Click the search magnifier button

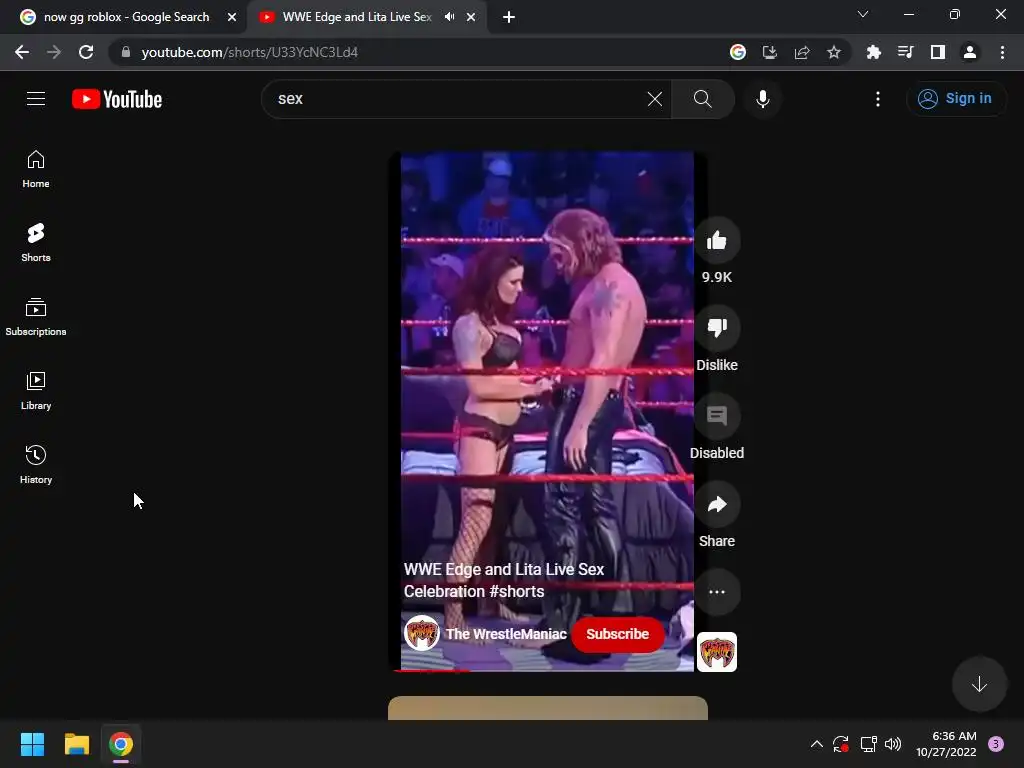[x=703, y=99]
